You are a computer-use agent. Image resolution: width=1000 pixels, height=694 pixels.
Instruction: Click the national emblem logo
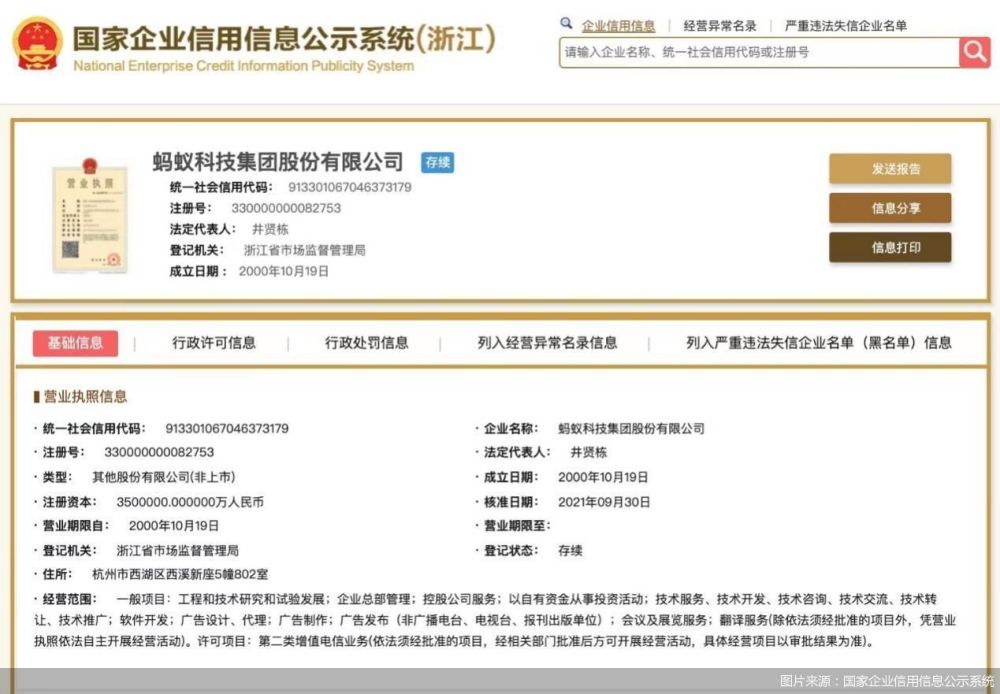38,43
